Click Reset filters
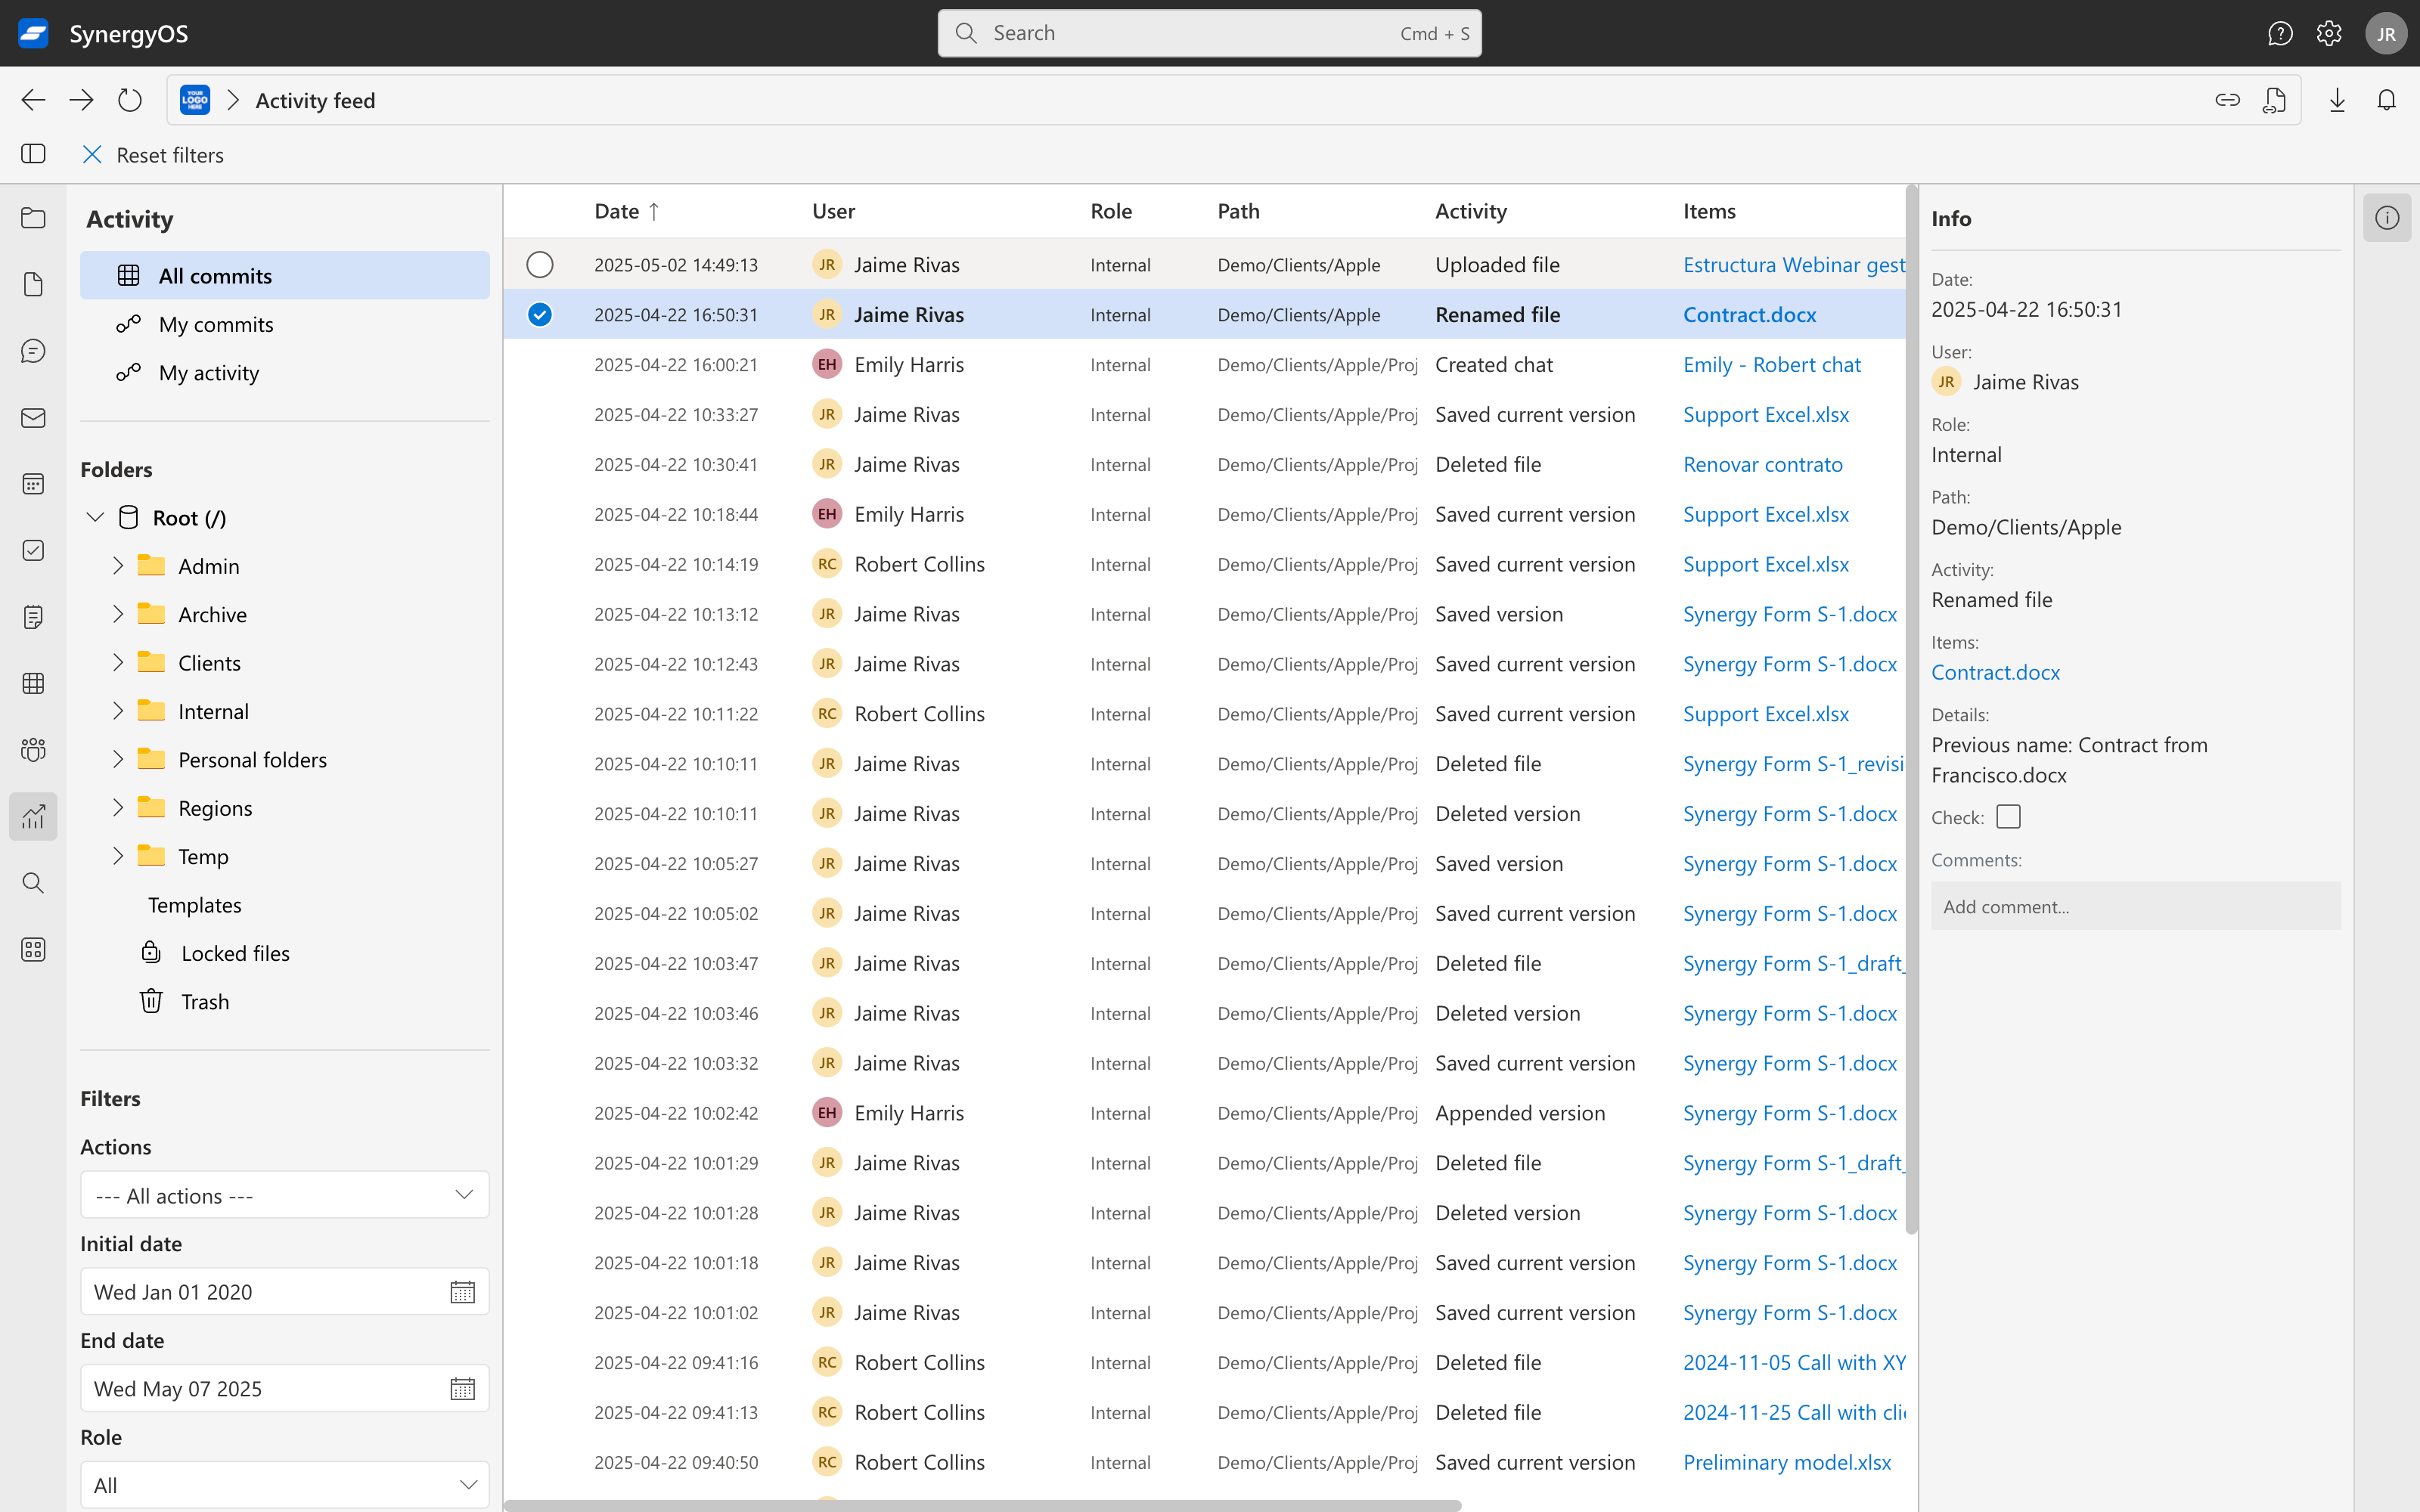Image resolution: width=2420 pixels, height=1512 pixels. click(153, 155)
